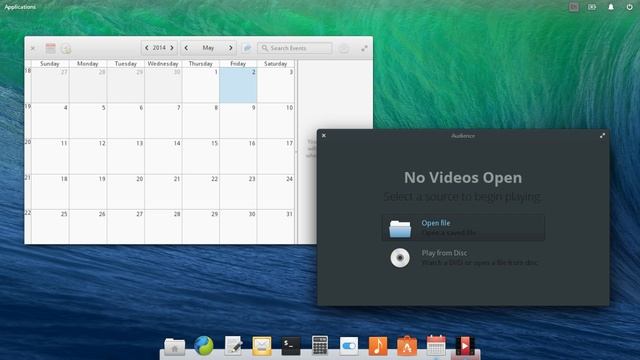
Task: Open the Files home folder in dock
Action: 174,347
